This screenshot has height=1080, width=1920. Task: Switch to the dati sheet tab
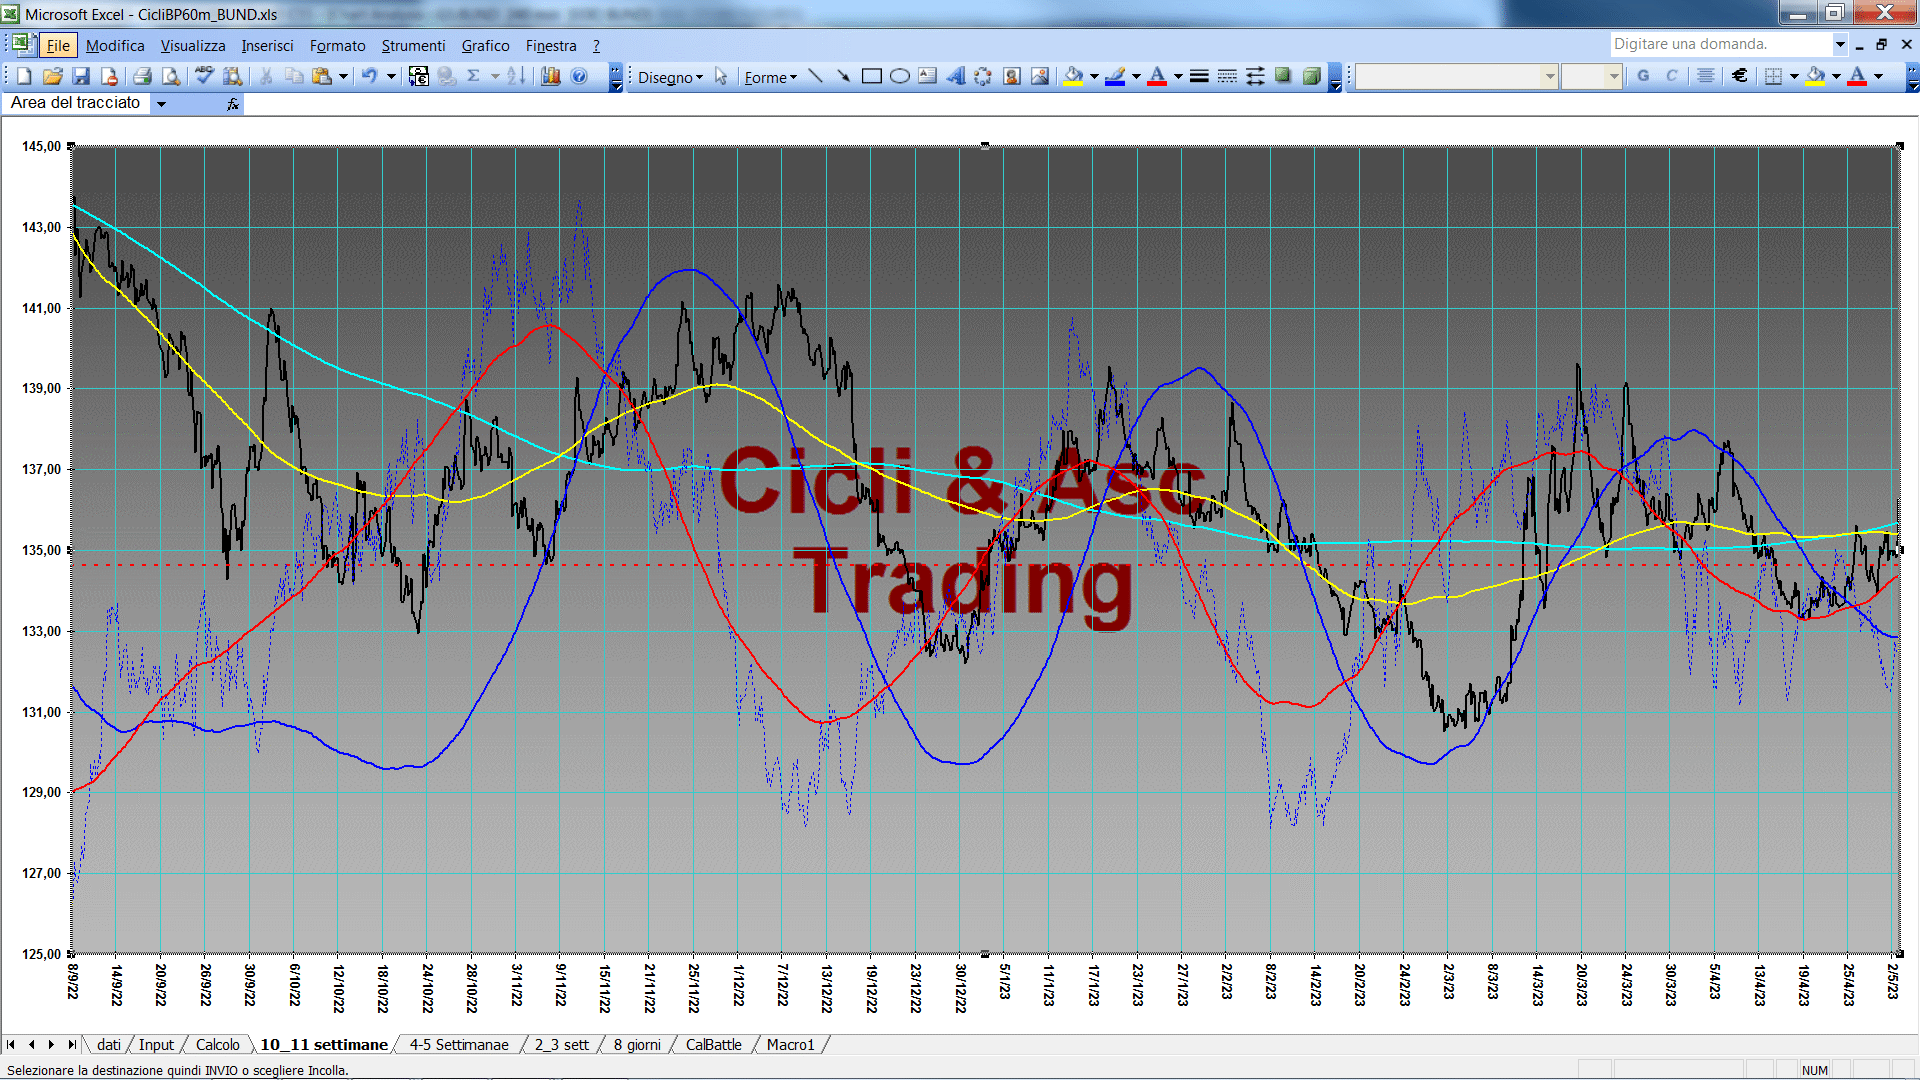108,1044
